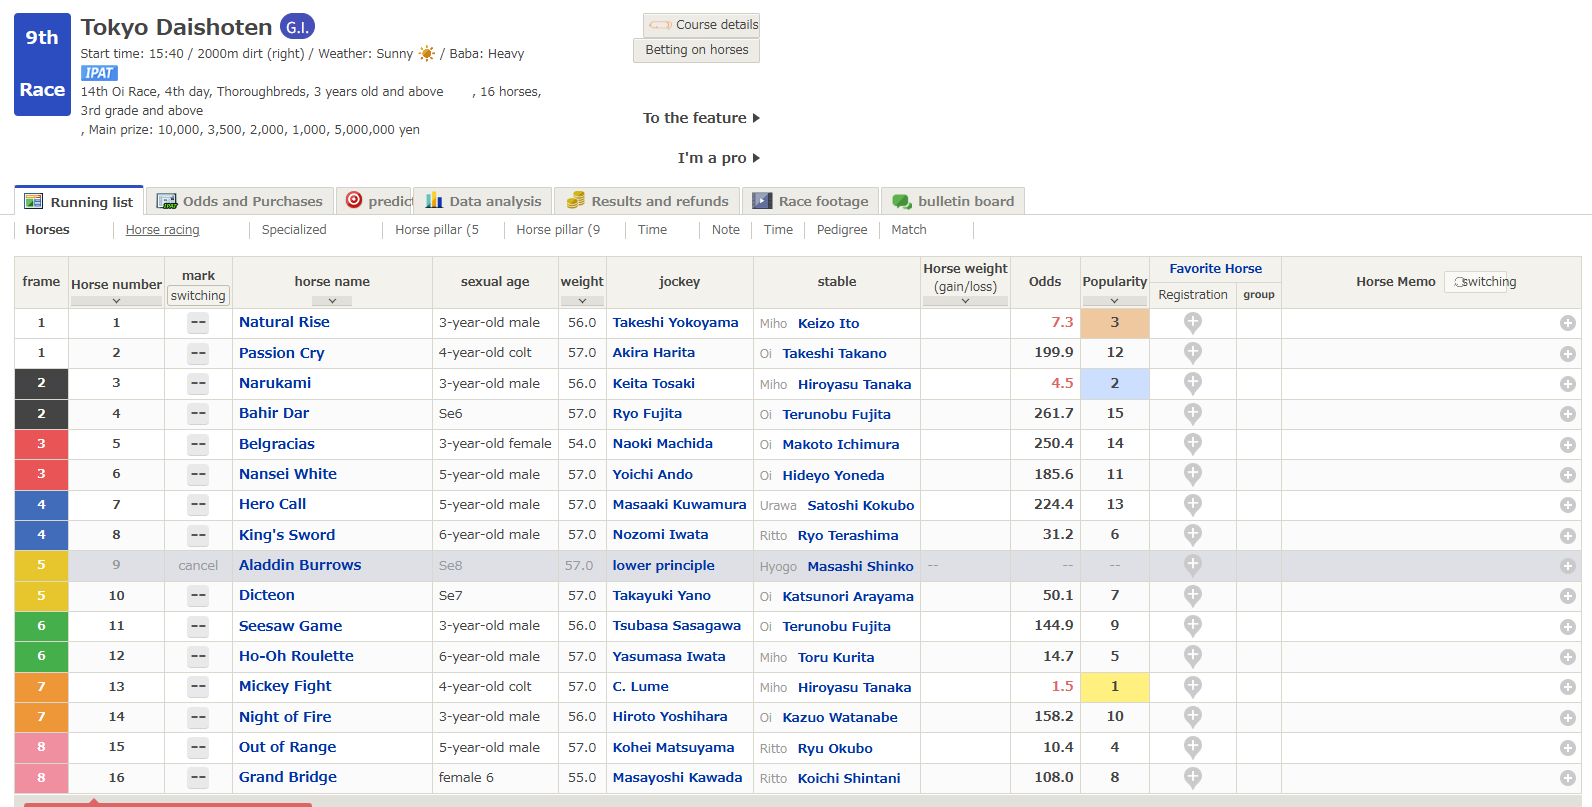The height and width of the screenshot is (807, 1592).
Task: Open stable link Koichi Shintani
Action: pos(849,778)
